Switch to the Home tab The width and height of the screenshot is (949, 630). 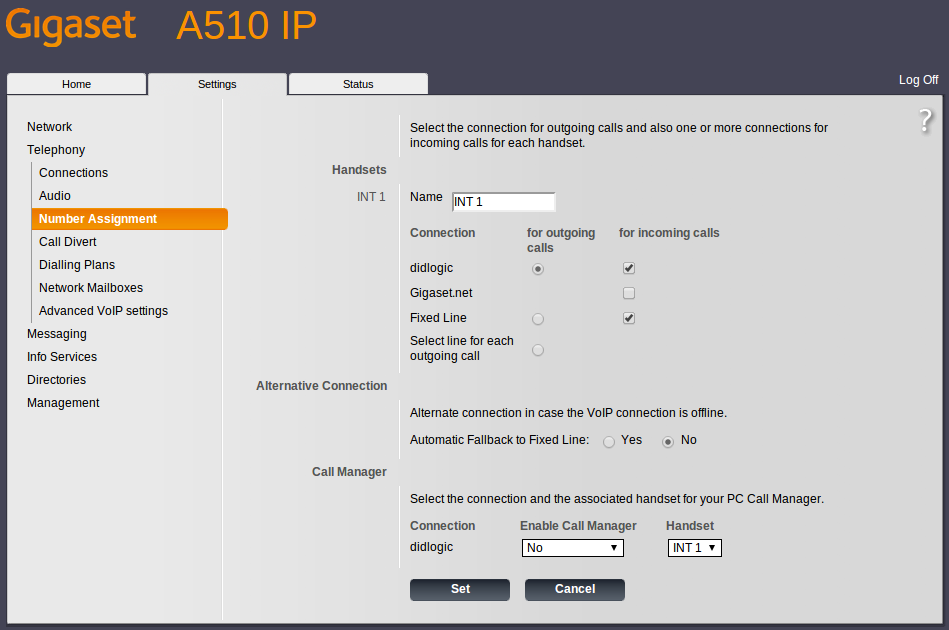77,84
